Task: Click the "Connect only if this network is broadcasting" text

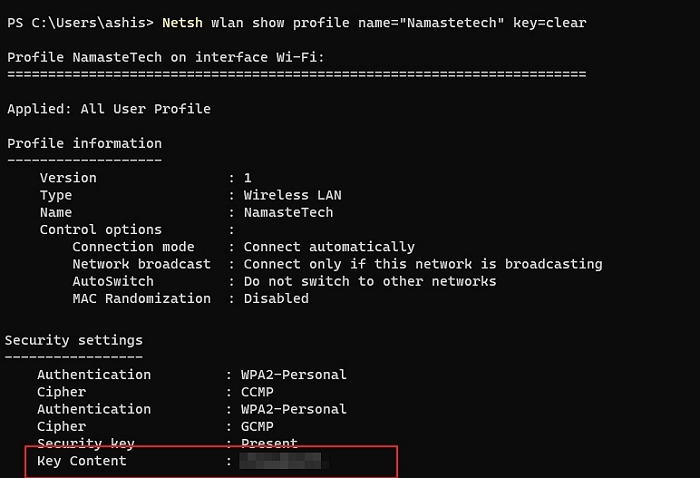Action: click(x=422, y=264)
